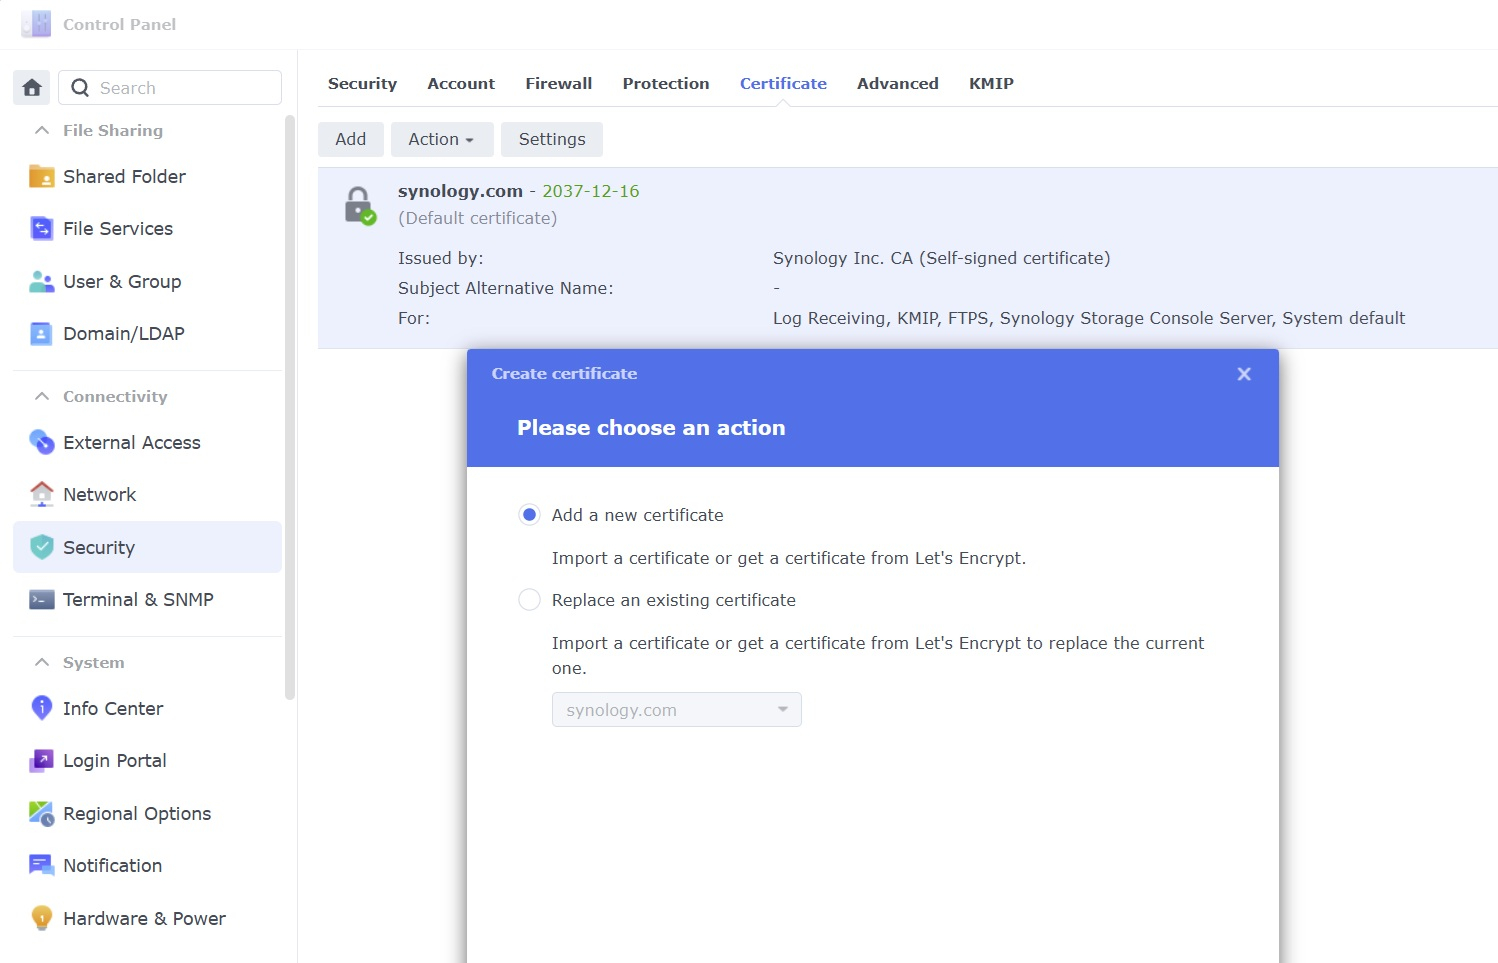Select Replace an existing certificate option
This screenshot has width=1498, height=963.
pyautogui.click(x=529, y=600)
